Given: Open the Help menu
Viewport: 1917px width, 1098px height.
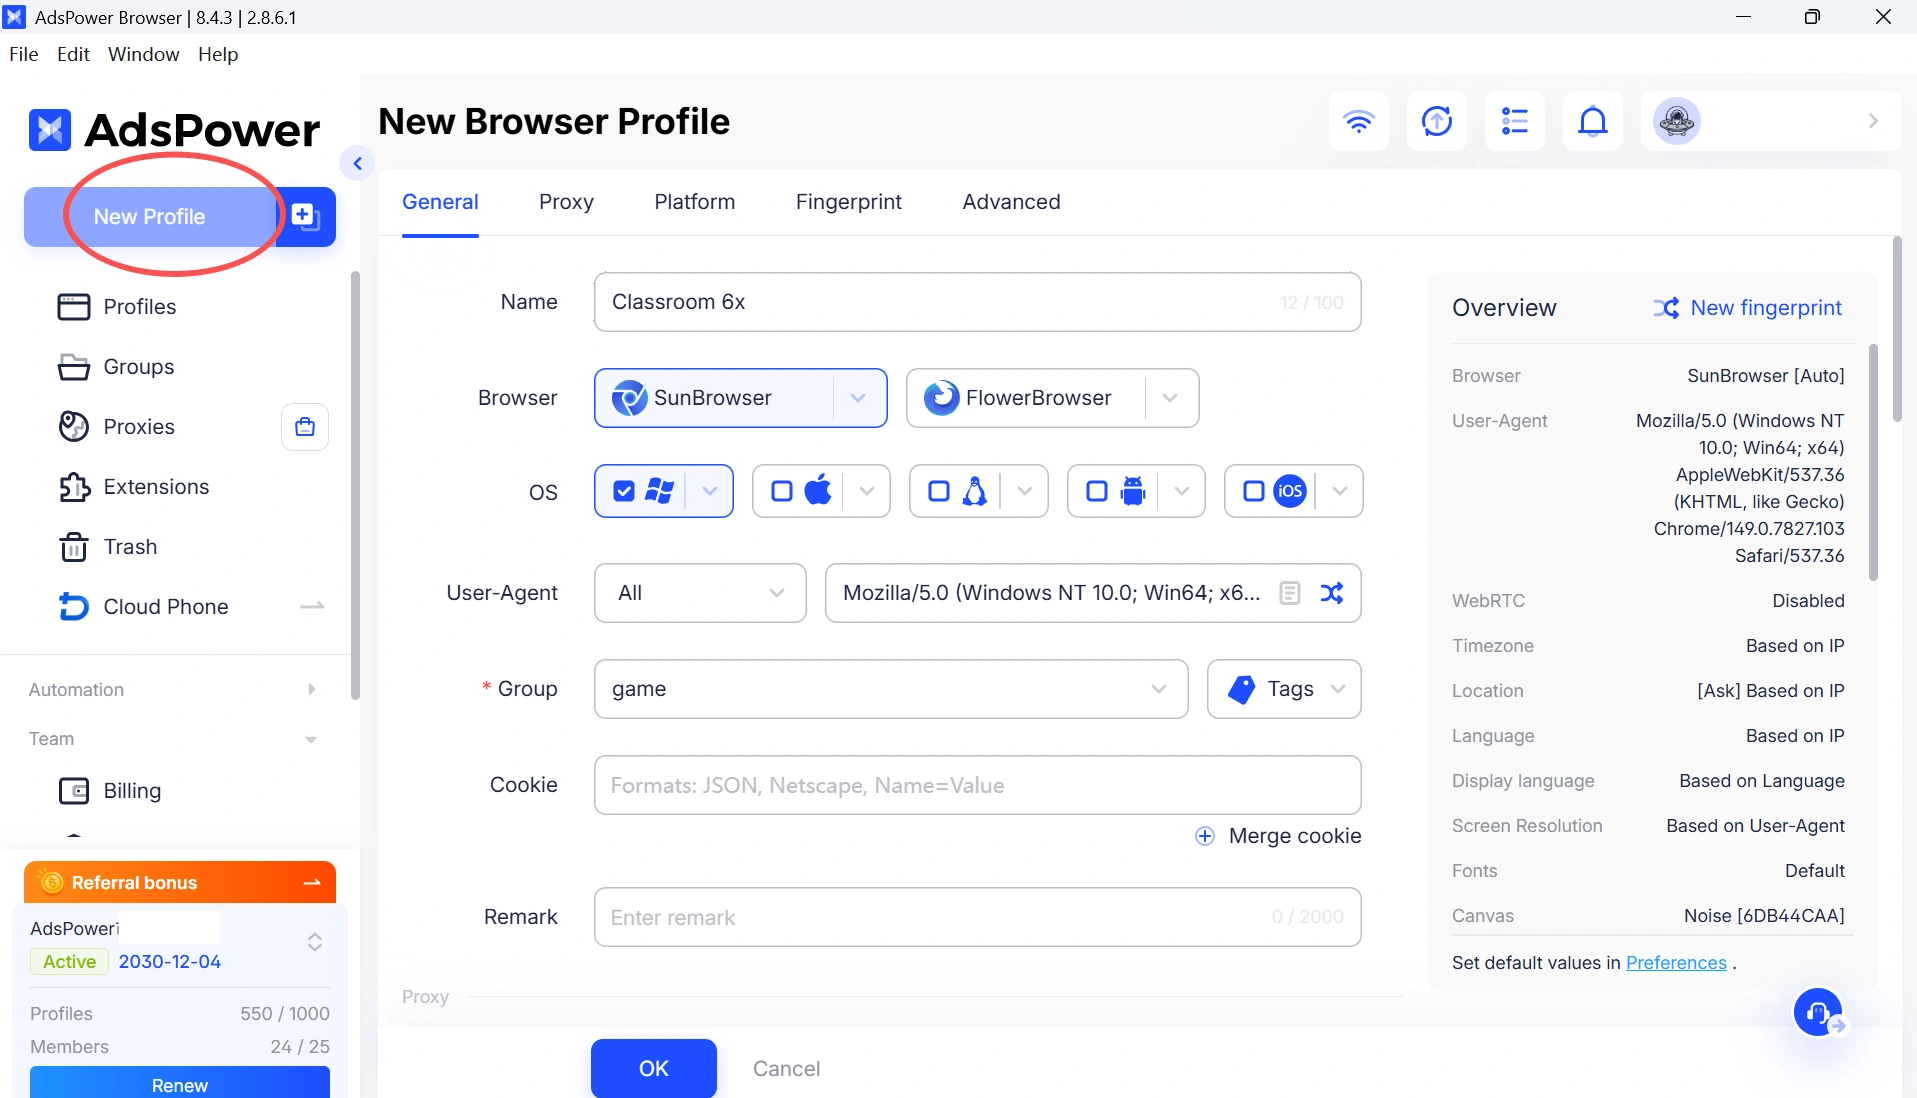Looking at the screenshot, I should (x=218, y=54).
